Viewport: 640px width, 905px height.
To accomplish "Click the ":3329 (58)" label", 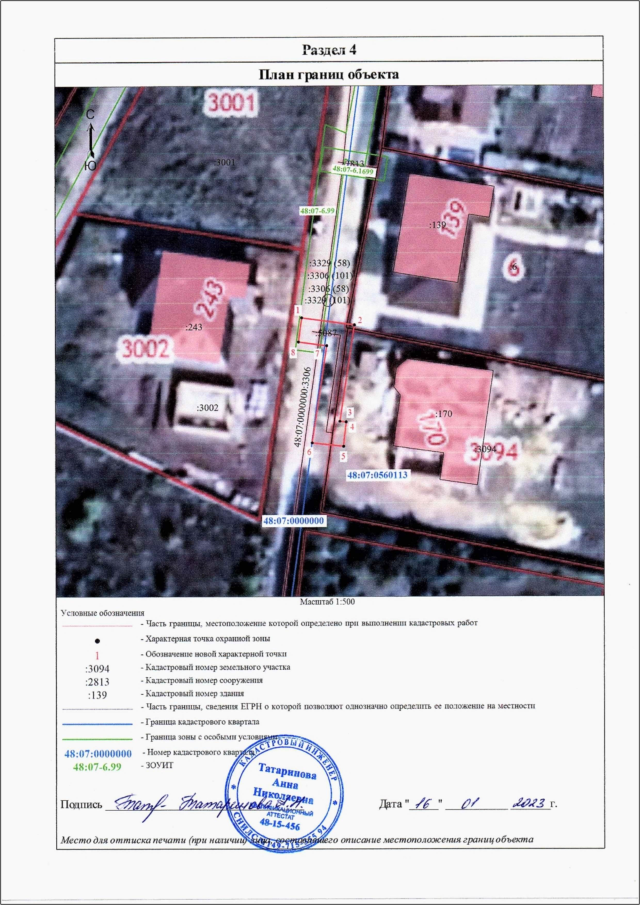I will pos(329,263).
